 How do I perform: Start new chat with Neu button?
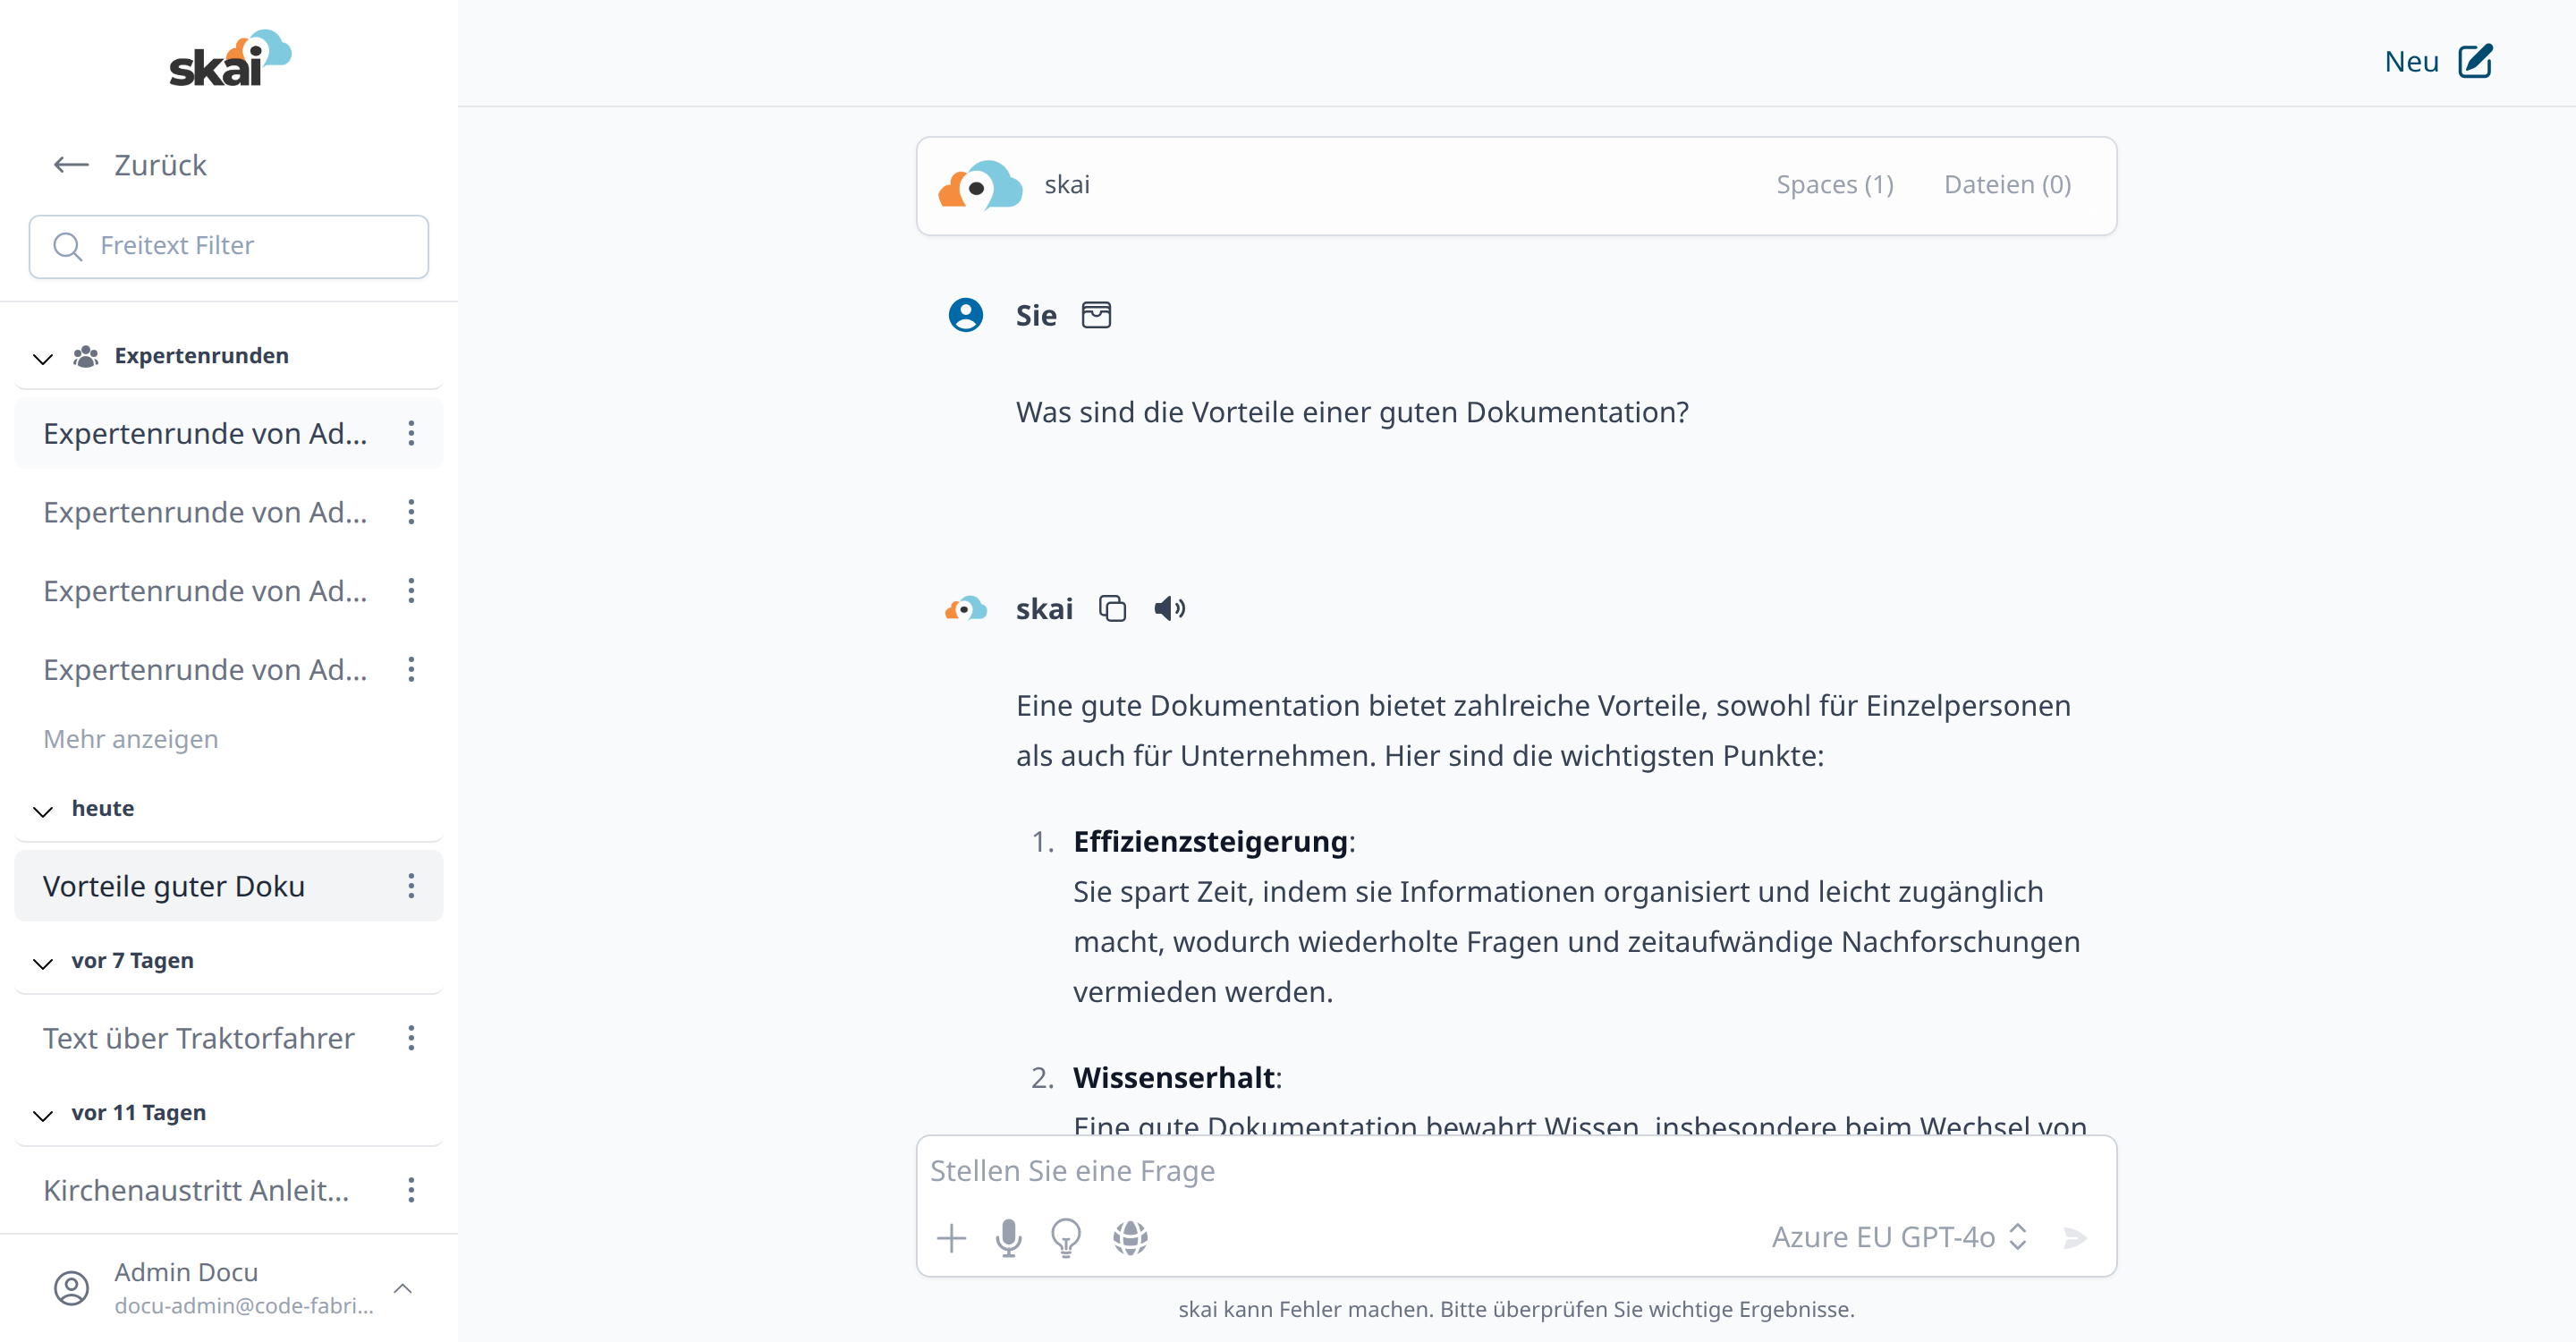tap(2438, 62)
